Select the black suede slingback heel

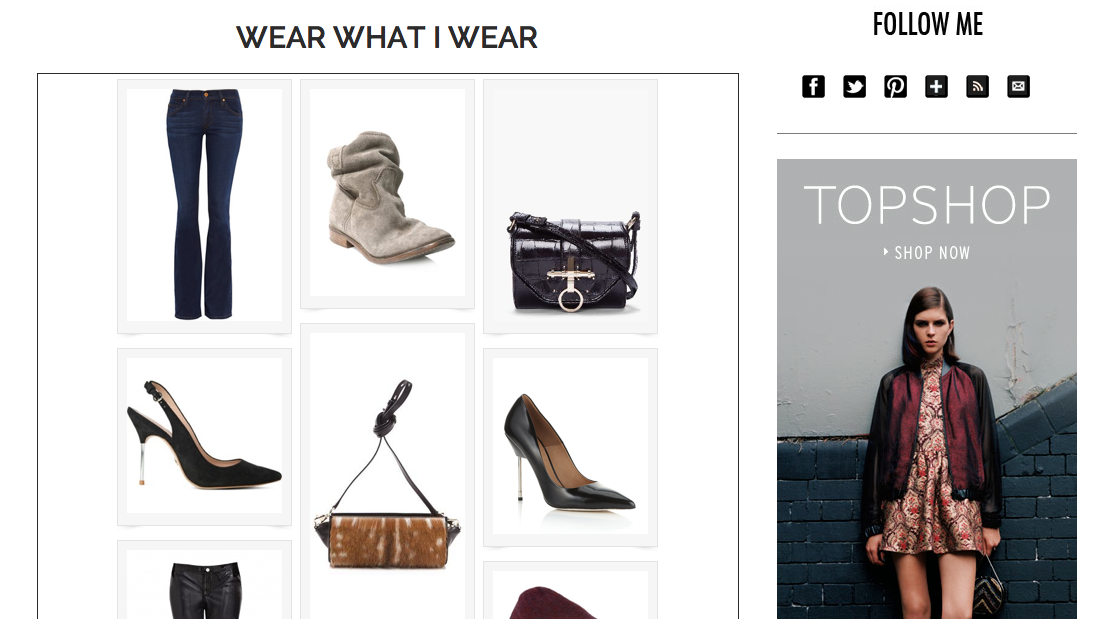204,436
